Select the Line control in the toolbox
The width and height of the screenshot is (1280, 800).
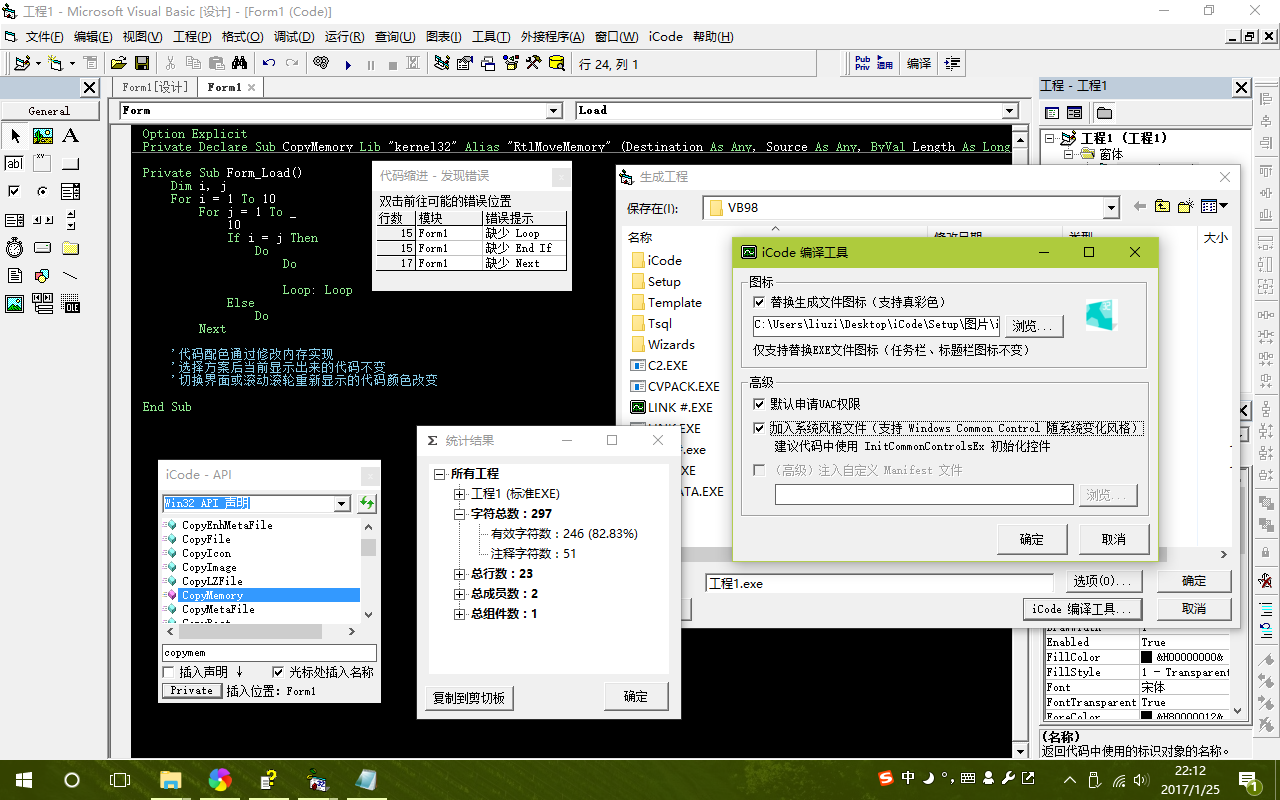pos(70,276)
